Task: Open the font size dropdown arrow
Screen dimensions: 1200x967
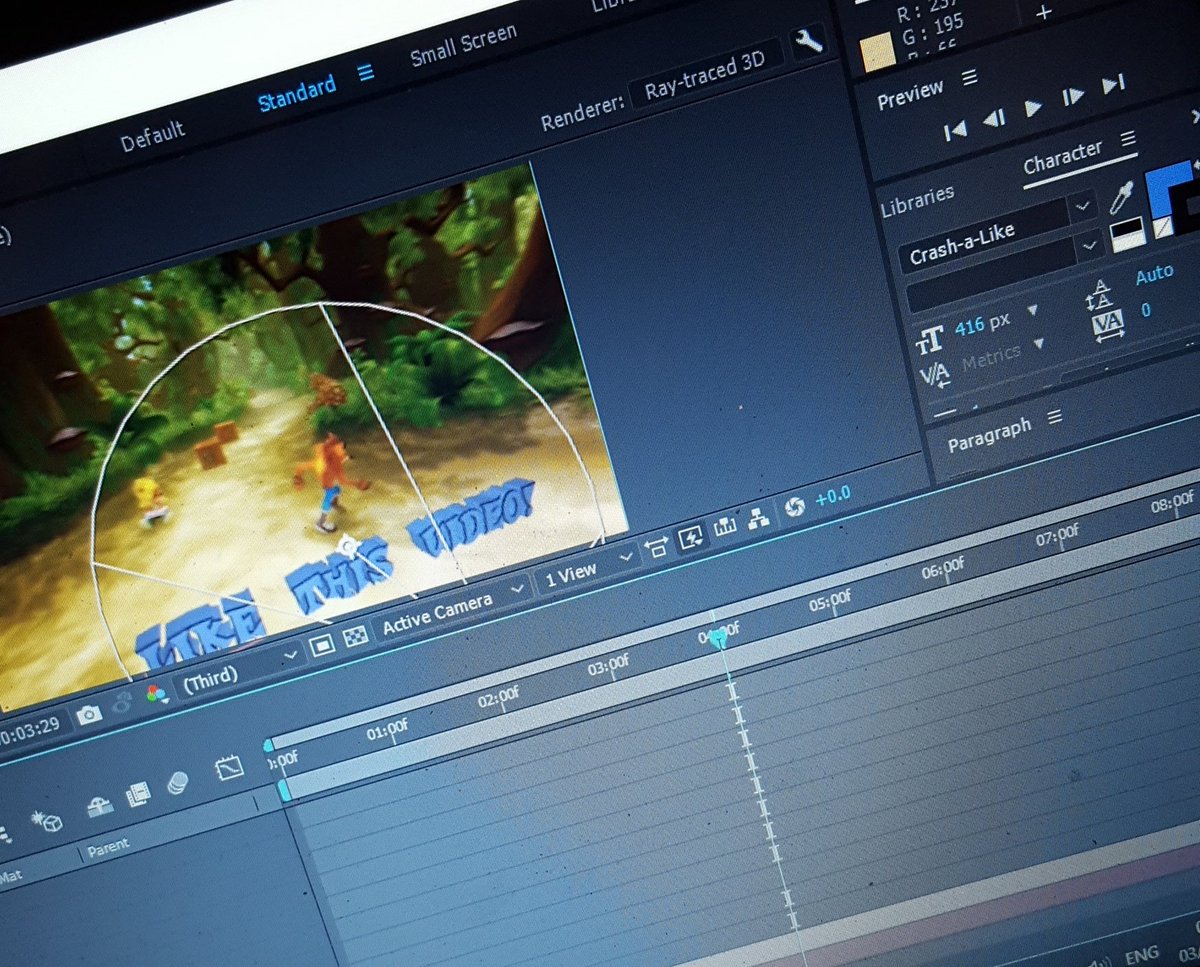Action: (x=1033, y=311)
